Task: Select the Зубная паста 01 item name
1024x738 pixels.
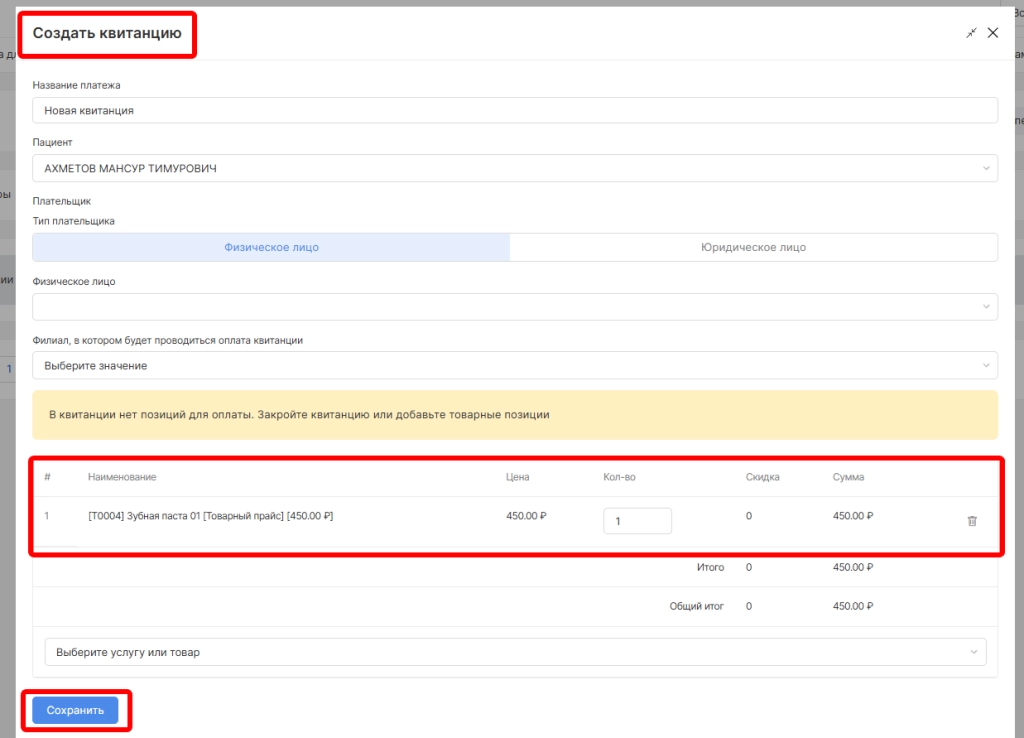Action: [x=210, y=516]
